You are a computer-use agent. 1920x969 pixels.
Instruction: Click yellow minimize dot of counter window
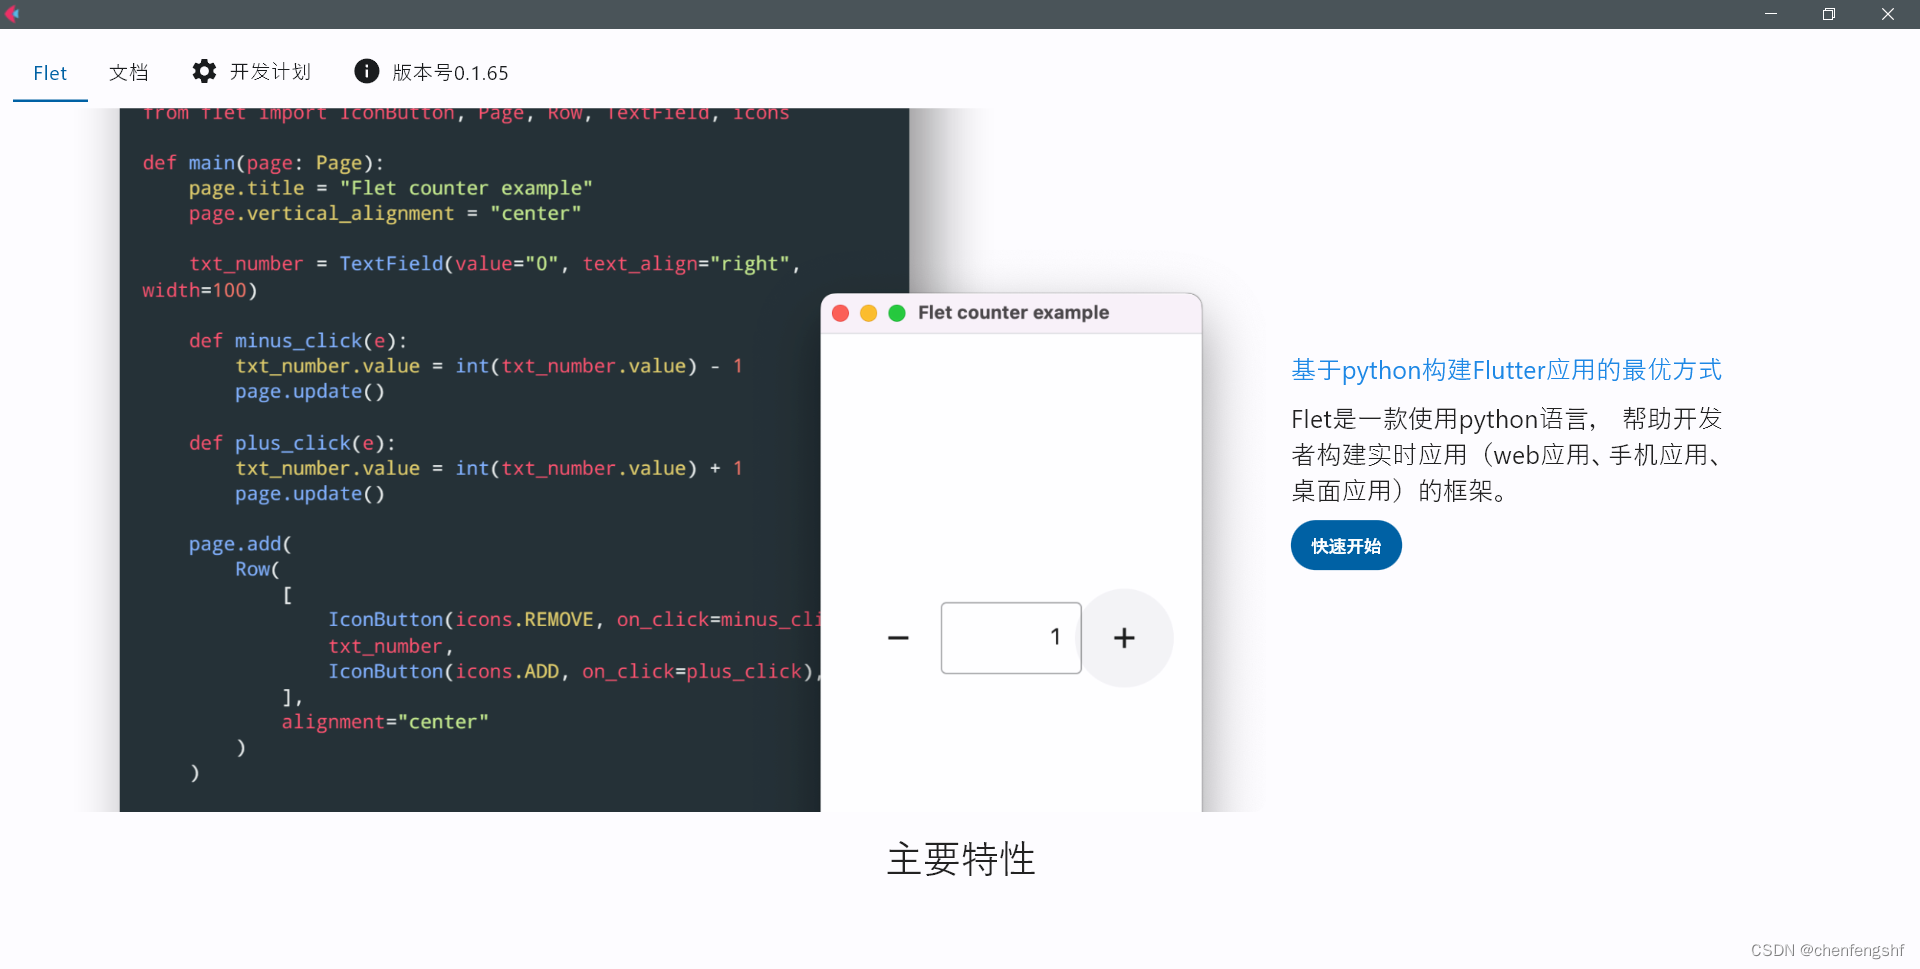tap(869, 313)
